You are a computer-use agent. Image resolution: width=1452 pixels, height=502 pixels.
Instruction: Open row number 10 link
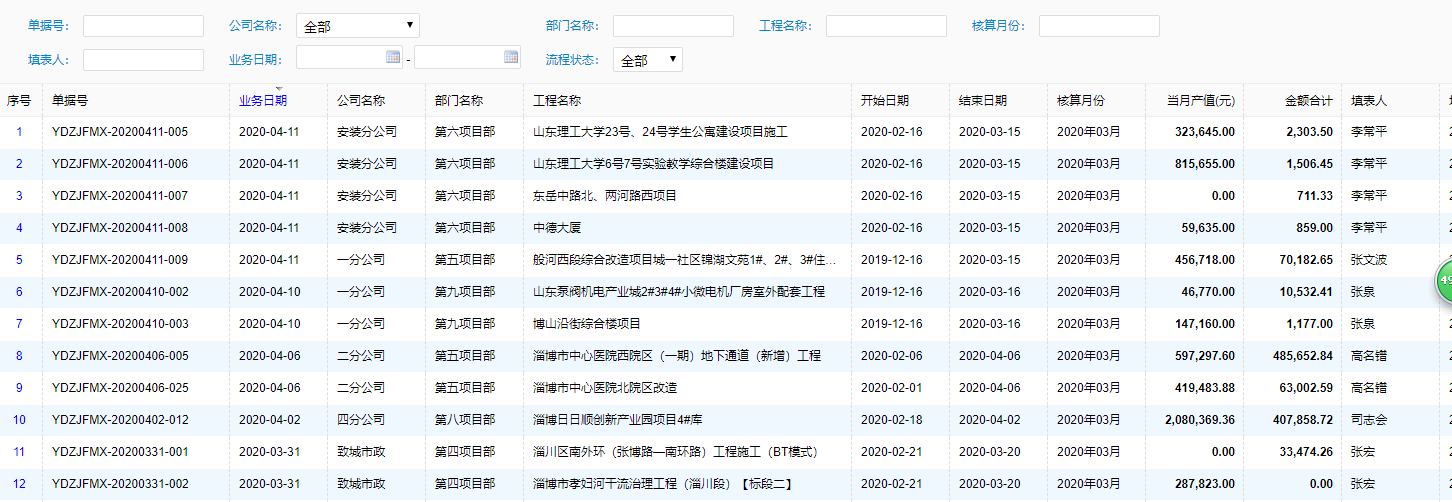(x=19, y=420)
